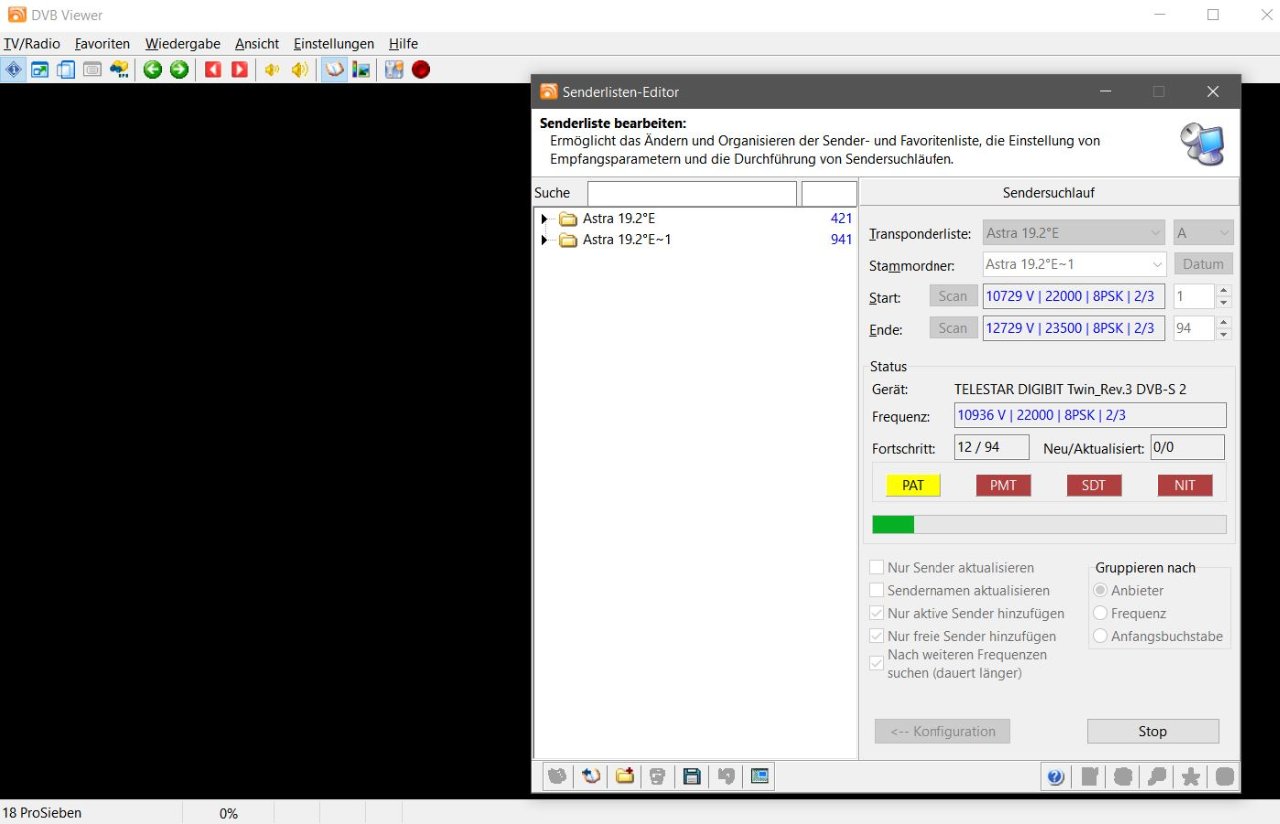Decrease the Start transponder number stepper

pos(1224,302)
